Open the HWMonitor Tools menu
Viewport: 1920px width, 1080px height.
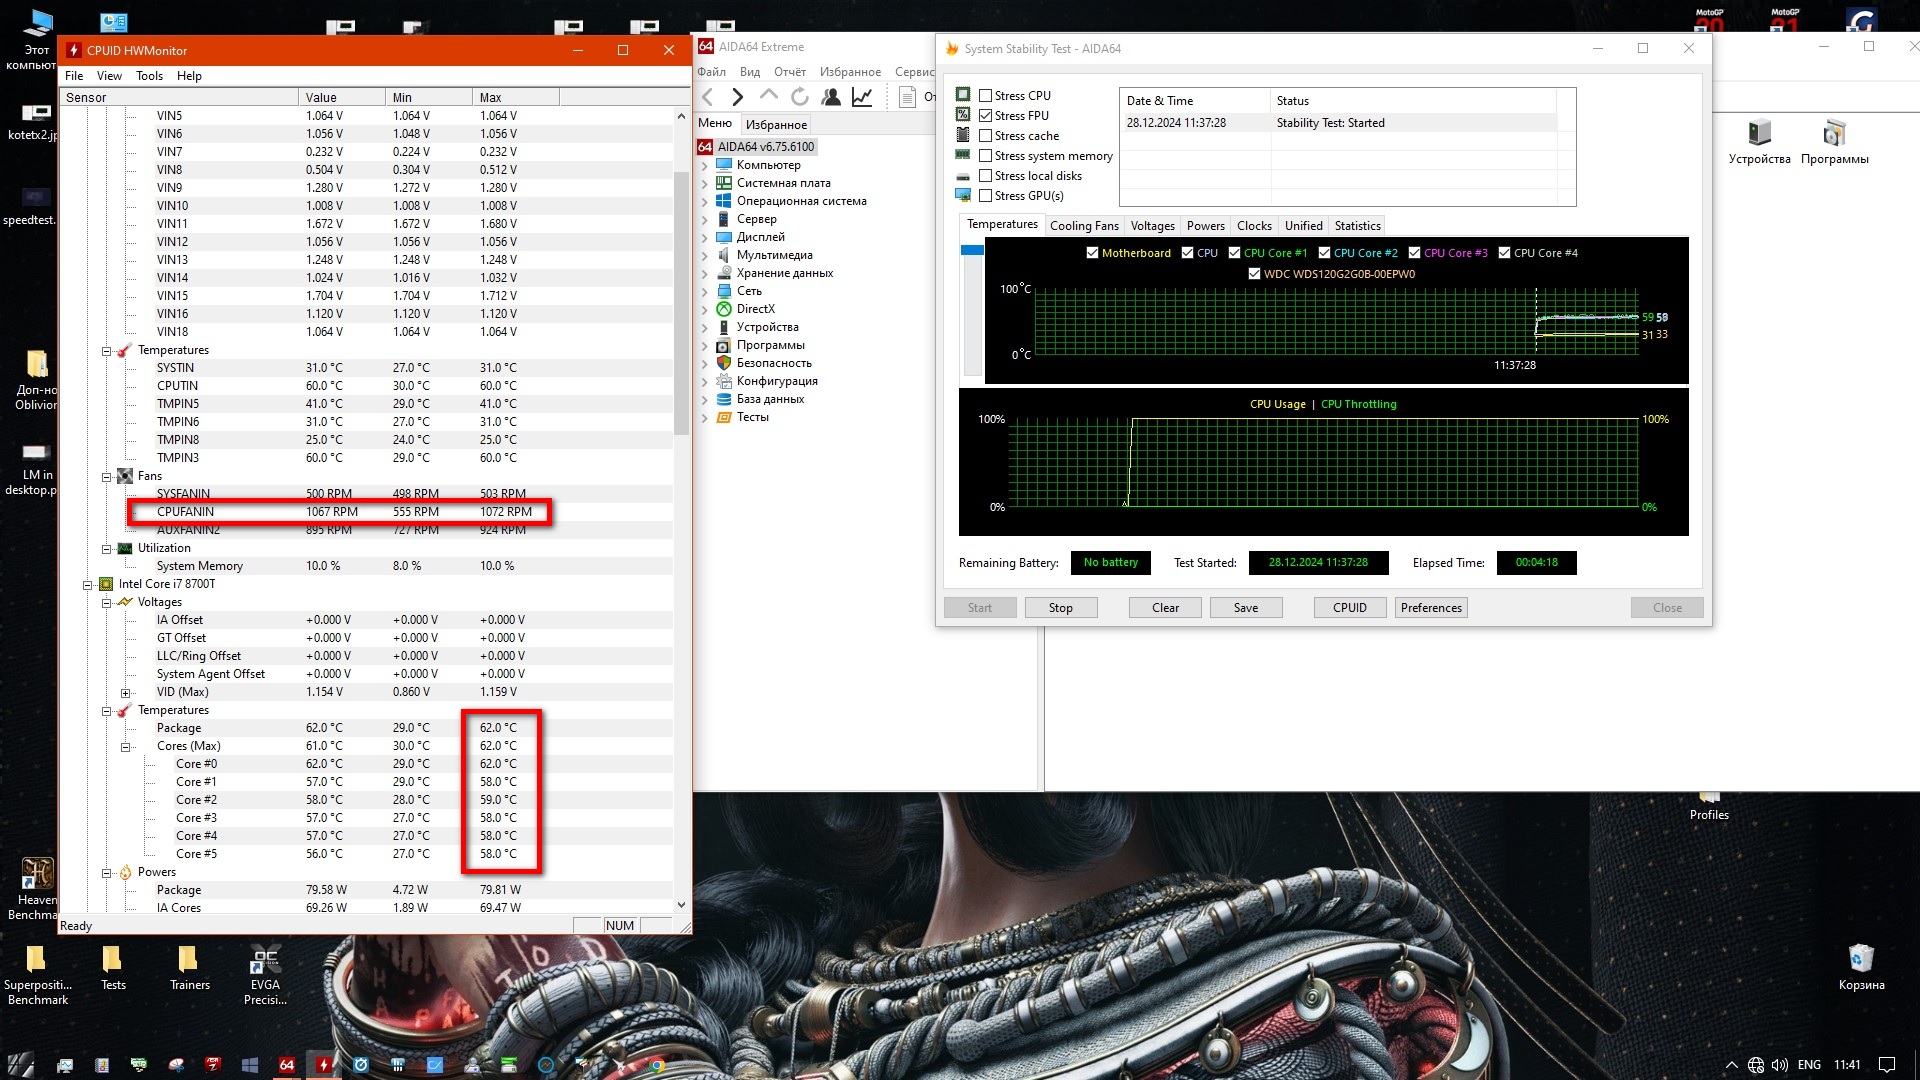[x=149, y=76]
